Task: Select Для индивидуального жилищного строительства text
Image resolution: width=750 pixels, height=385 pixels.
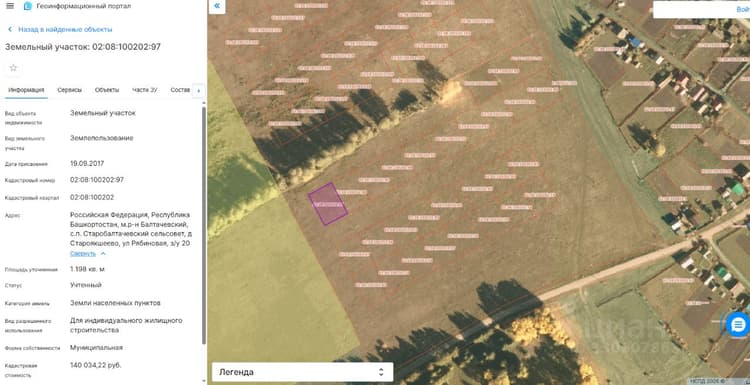Action: click(x=126, y=325)
